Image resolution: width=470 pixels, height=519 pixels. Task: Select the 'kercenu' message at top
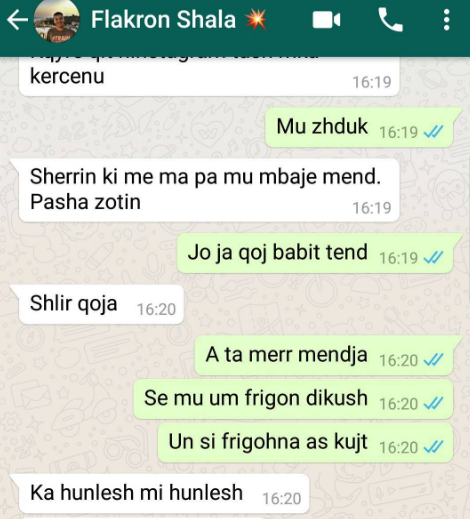[x=209, y=76]
